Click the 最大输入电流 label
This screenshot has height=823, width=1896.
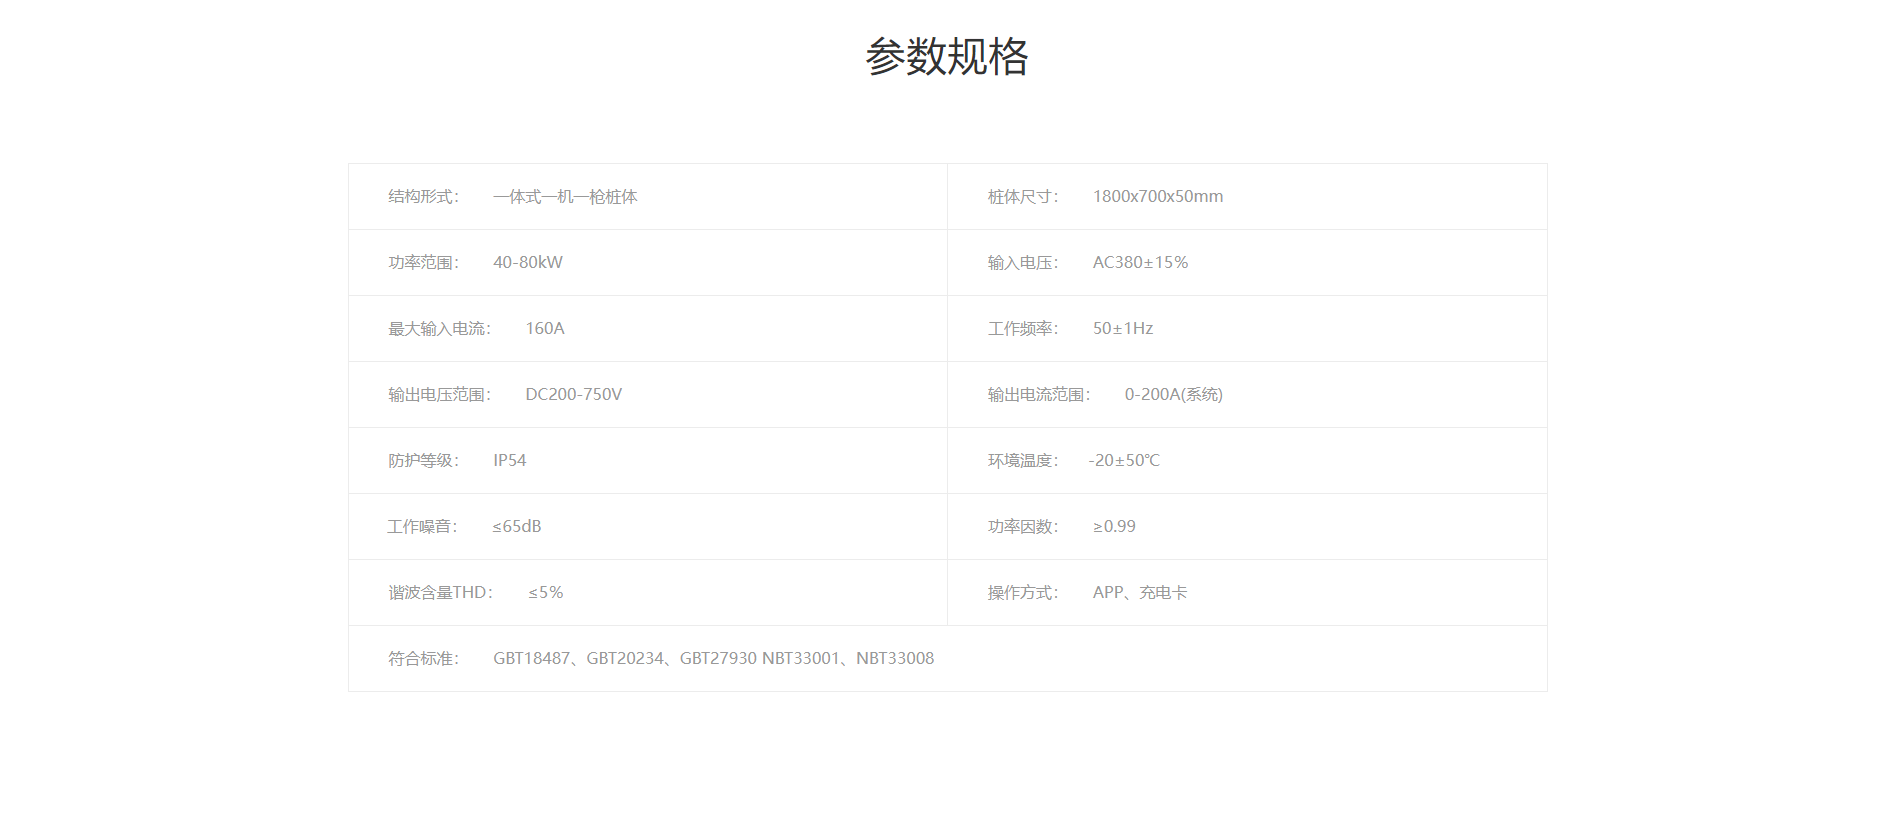(439, 329)
